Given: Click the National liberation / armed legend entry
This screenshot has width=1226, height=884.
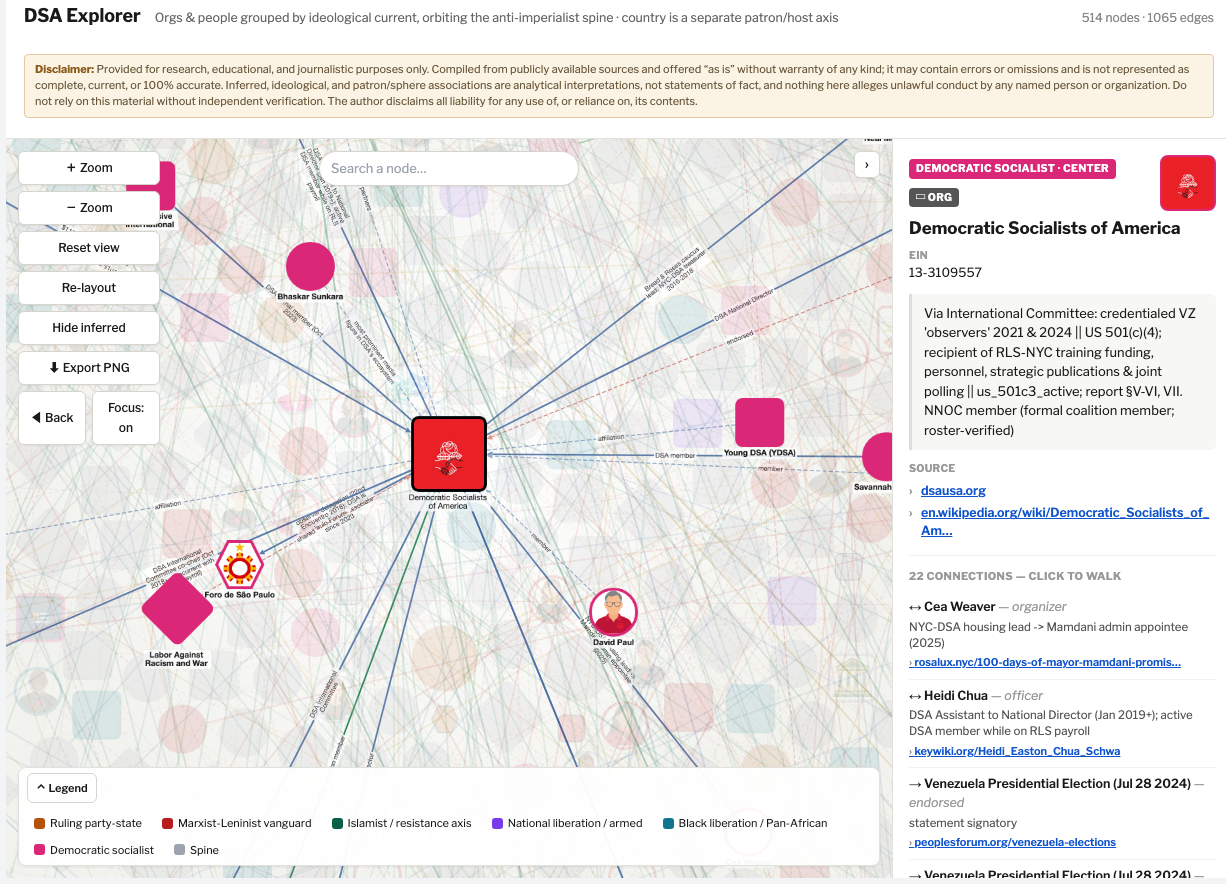Looking at the screenshot, I should [x=567, y=823].
